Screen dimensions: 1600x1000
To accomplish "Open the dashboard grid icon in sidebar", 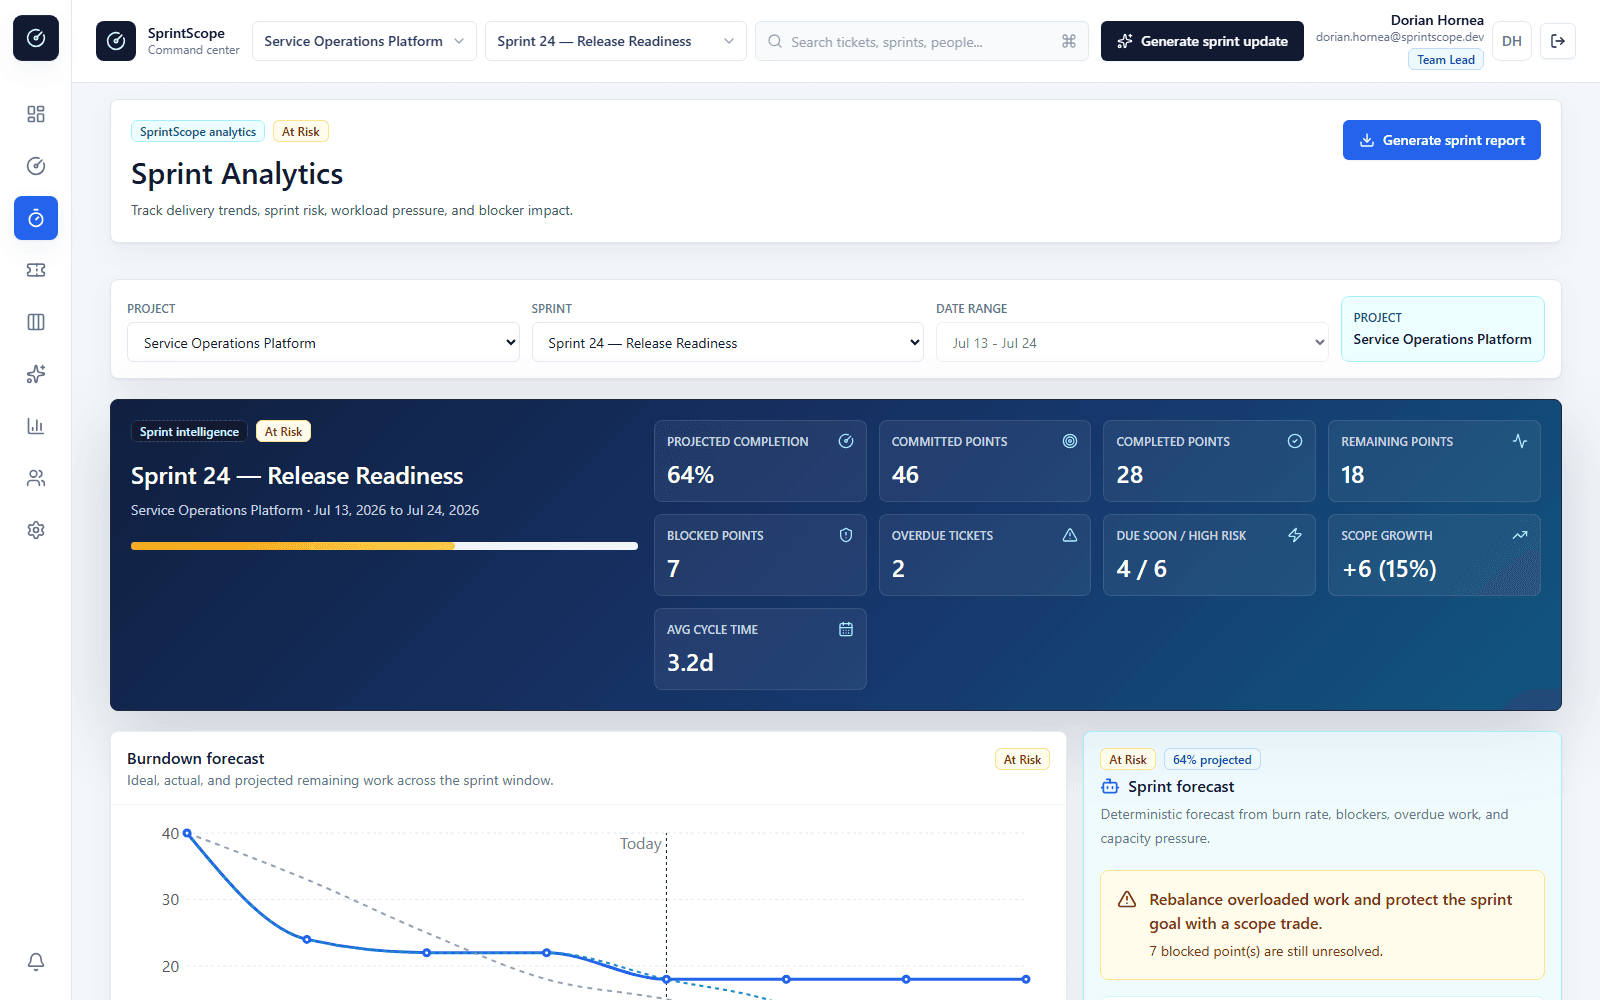I will tap(36, 114).
